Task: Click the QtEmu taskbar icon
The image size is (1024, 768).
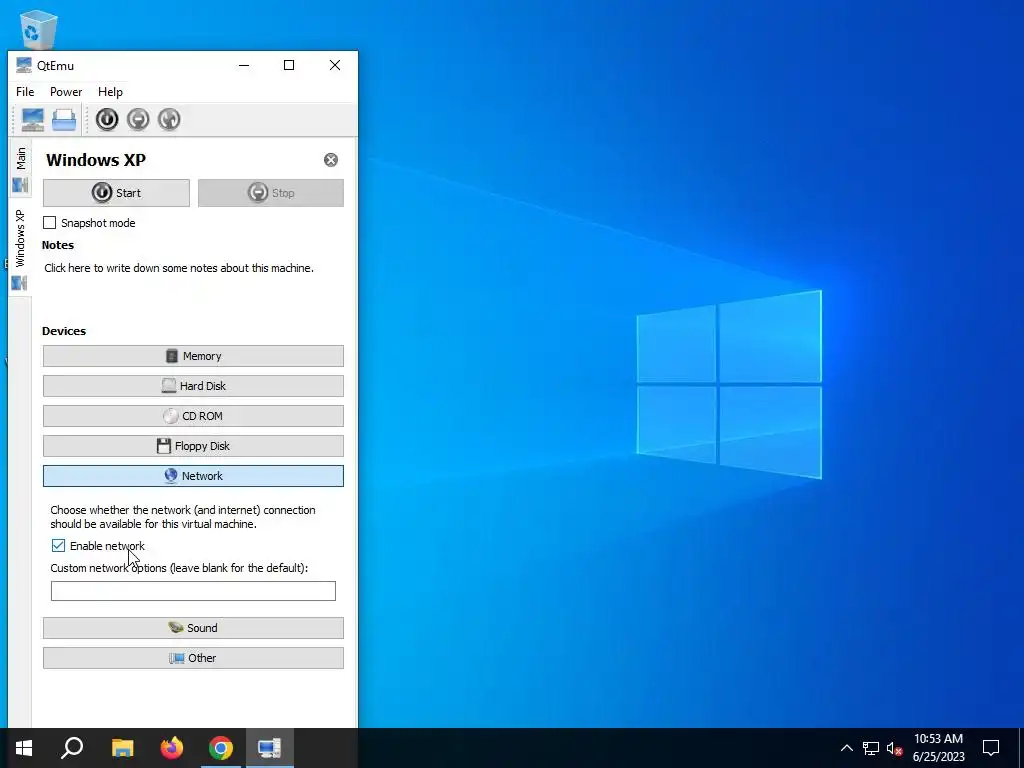Action: [x=269, y=748]
